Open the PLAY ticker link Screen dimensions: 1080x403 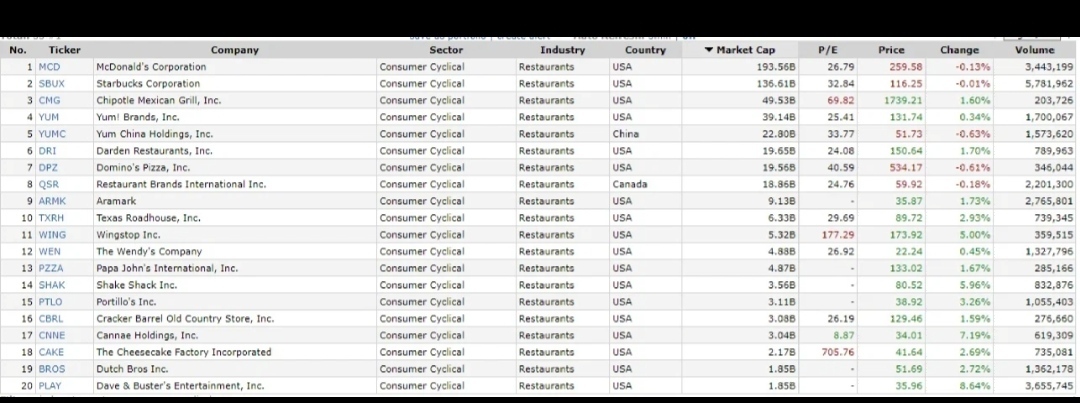click(x=50, y=385)
